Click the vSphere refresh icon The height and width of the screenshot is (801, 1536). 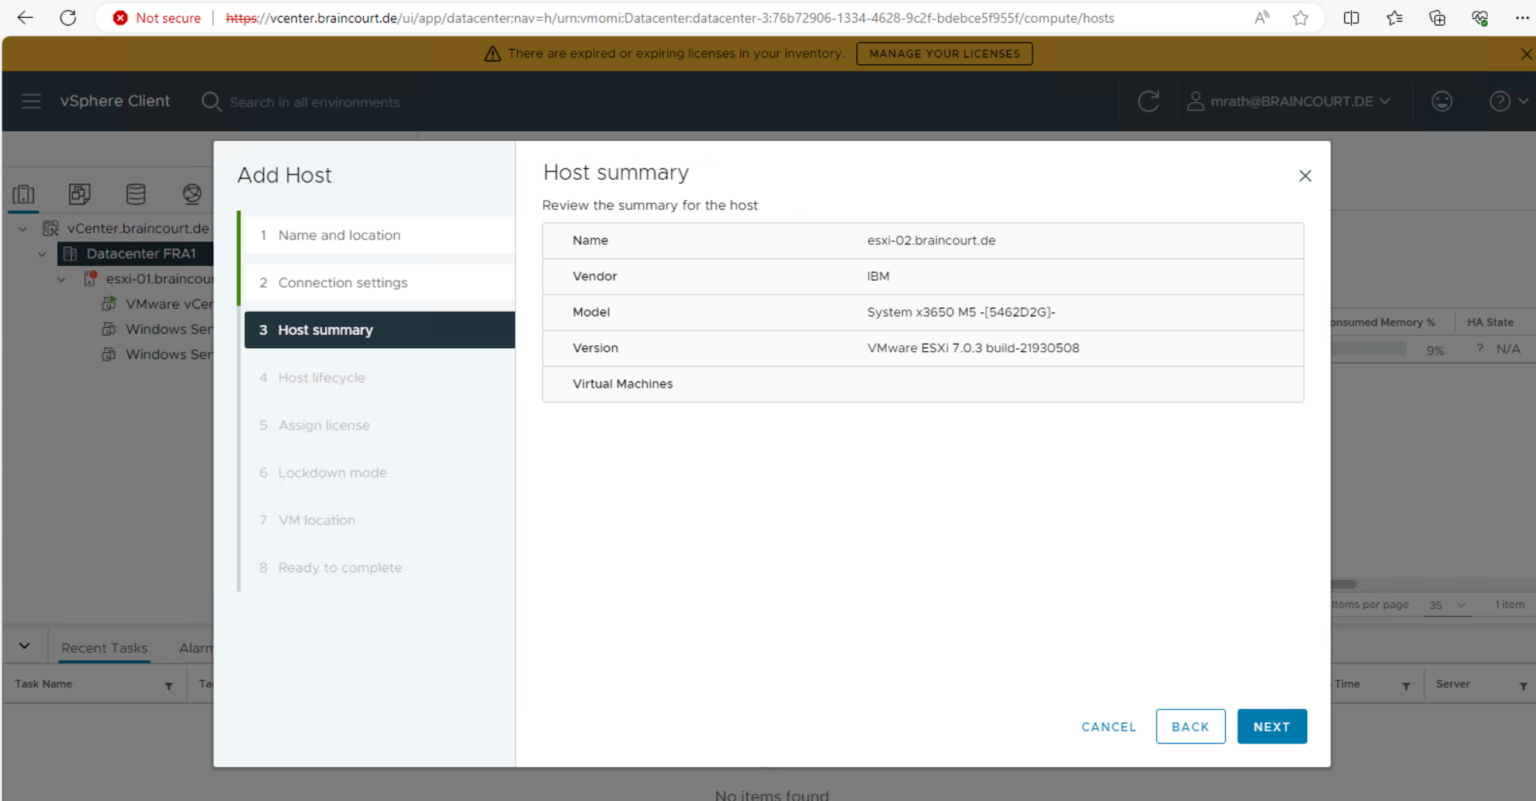pos(1148,101)
